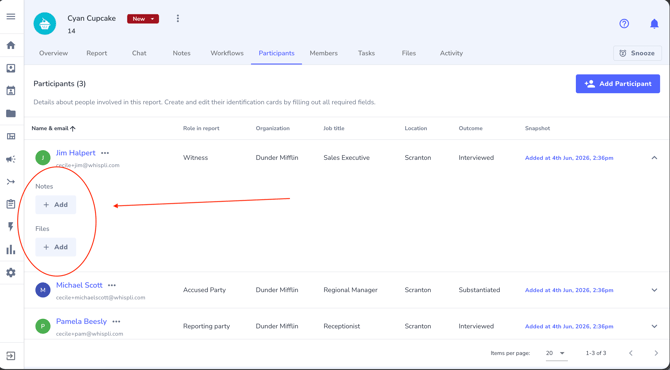Open the calendar contact icon in sidebar
This screenshot has height=370, width=670.
point(11,91)
